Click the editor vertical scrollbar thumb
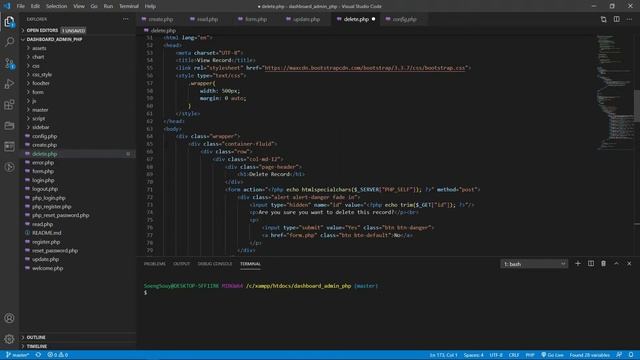 637,105
